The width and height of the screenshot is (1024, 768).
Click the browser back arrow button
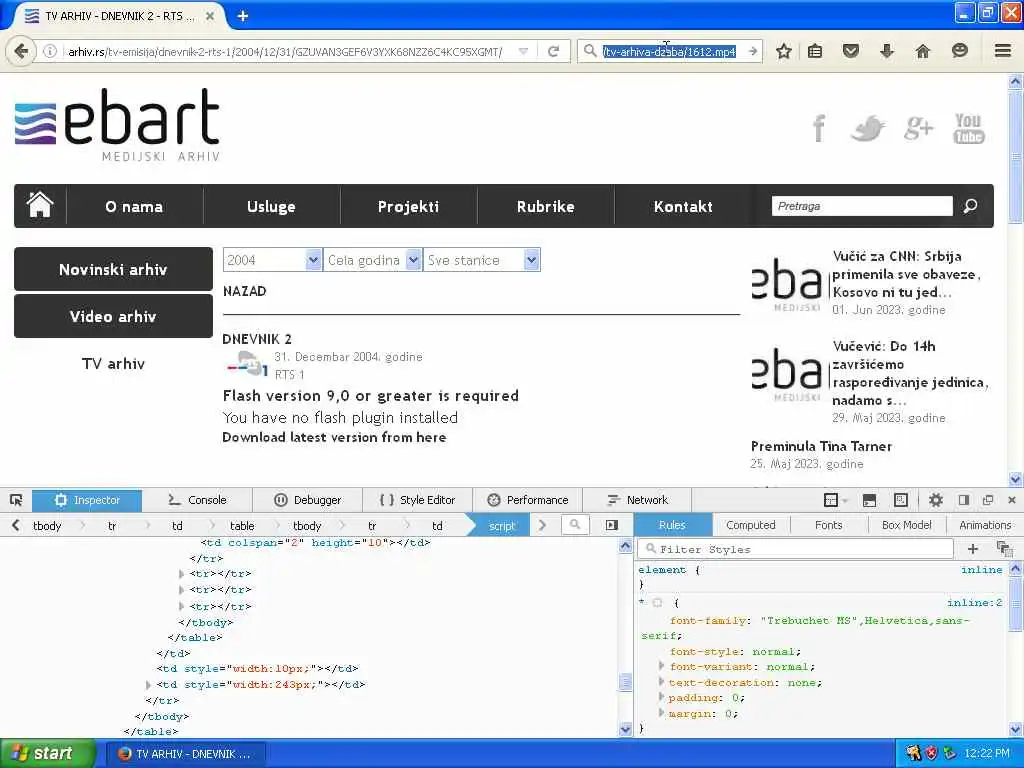click(21, 51)
